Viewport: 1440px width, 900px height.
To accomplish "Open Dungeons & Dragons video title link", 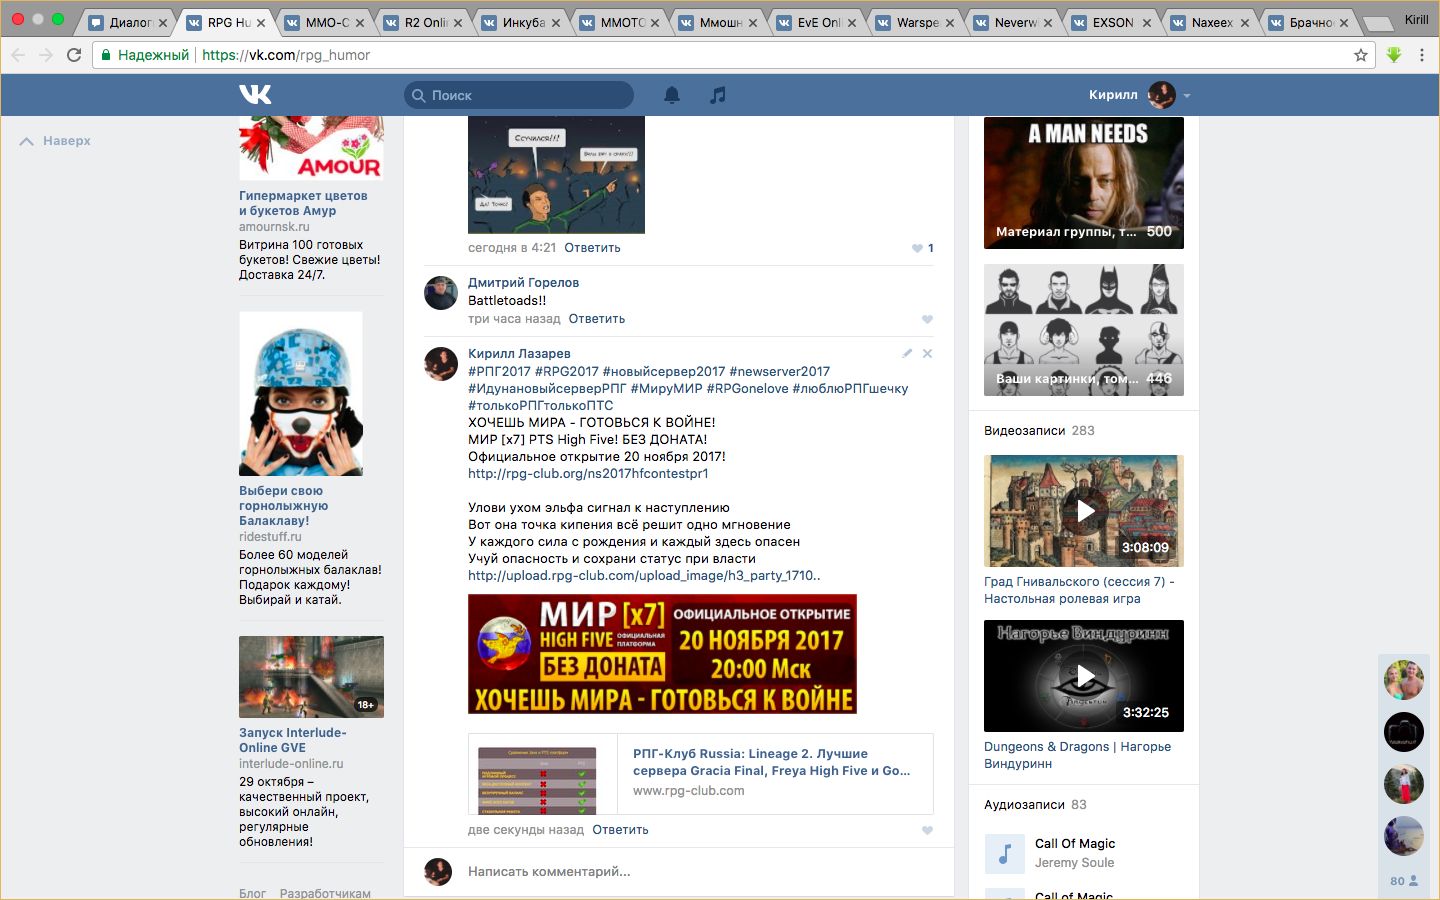I will pyautogui.click(x=1077, y=755).
